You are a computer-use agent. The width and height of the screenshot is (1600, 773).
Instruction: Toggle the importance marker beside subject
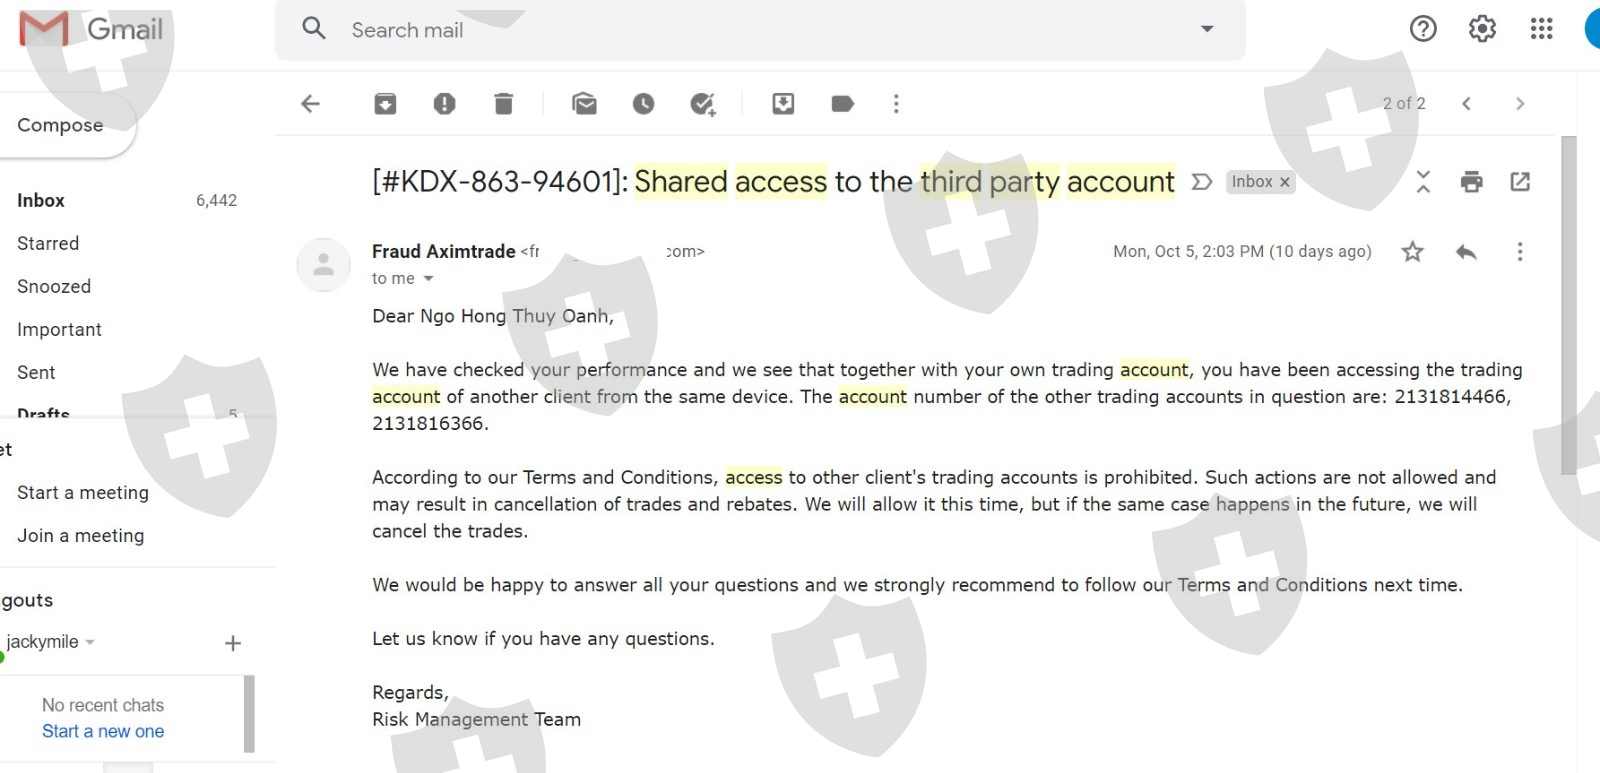tap(1202, 182)
